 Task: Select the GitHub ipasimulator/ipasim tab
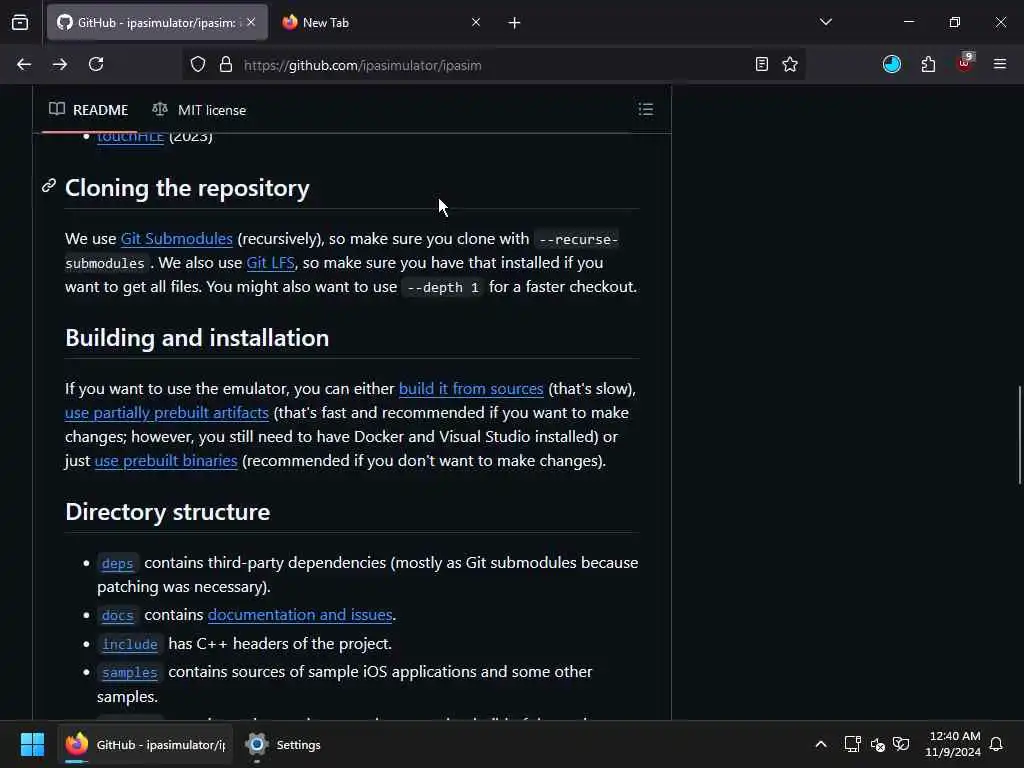pos(157,22)
